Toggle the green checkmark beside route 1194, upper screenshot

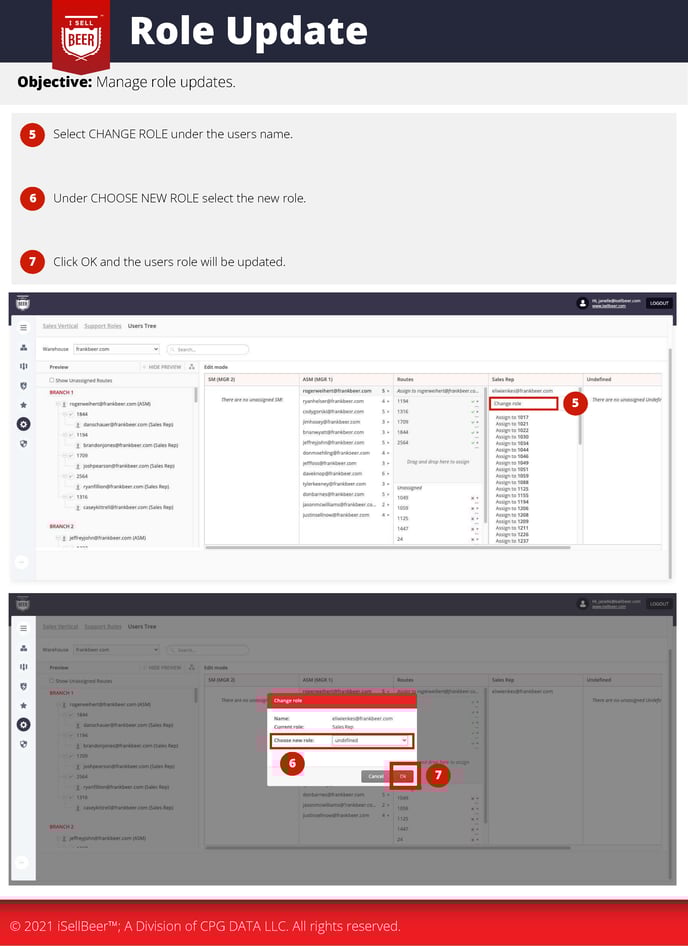pos(474,401)
